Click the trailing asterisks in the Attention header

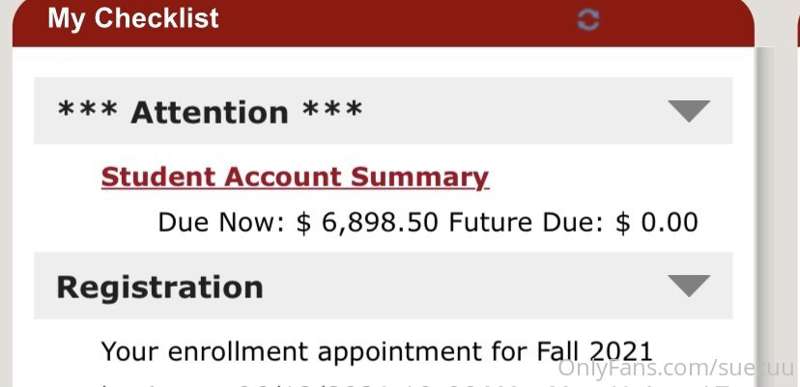332,109
